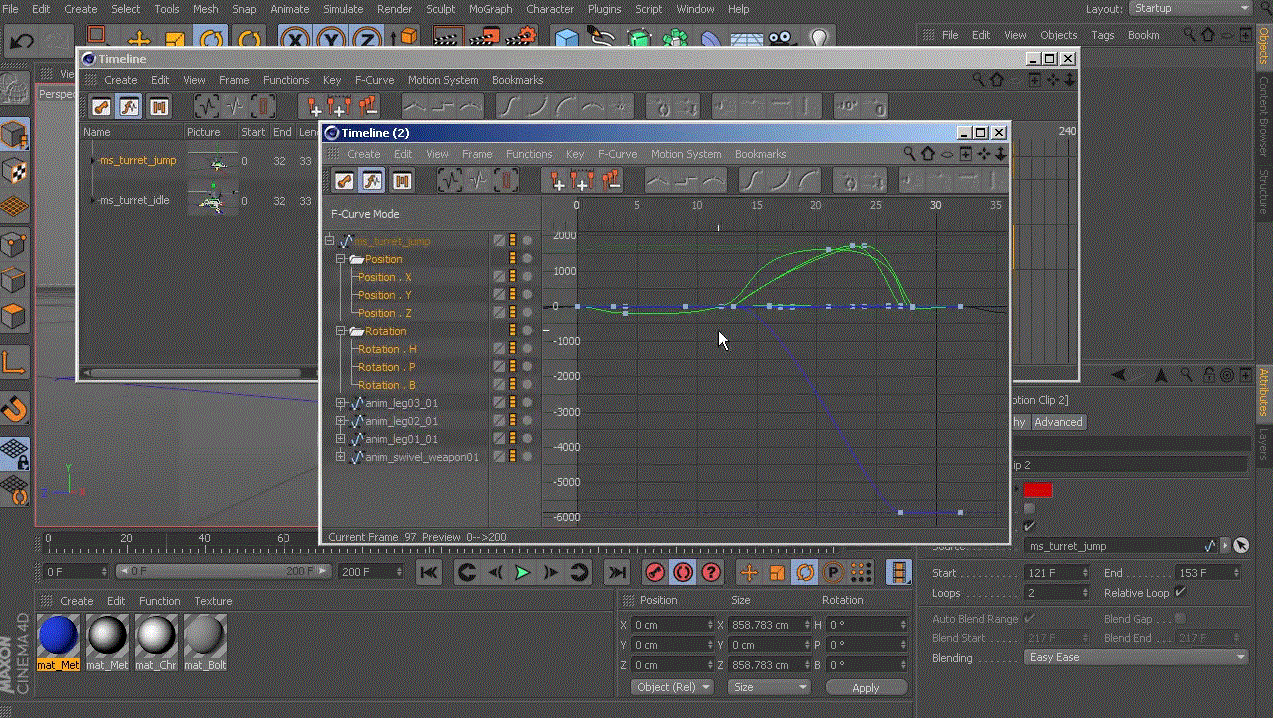Collapse the Position folder in tree
The image size is (1273, 718).
tap(341, 259)
